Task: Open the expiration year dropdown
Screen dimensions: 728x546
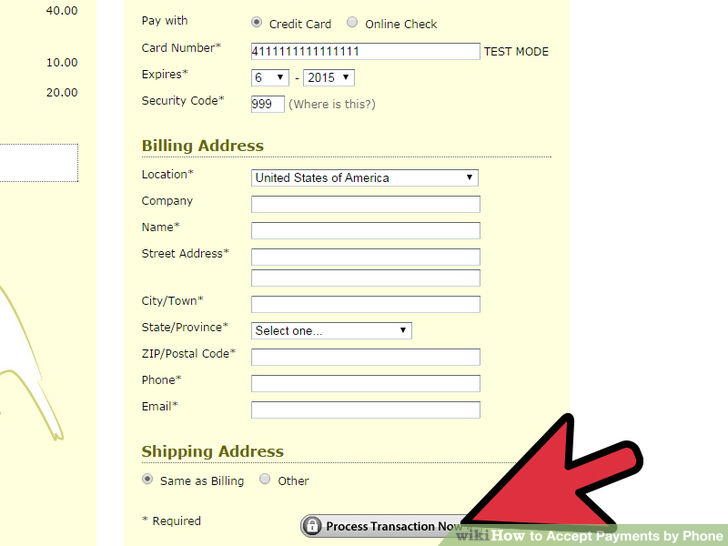Action: coord(329,78)
